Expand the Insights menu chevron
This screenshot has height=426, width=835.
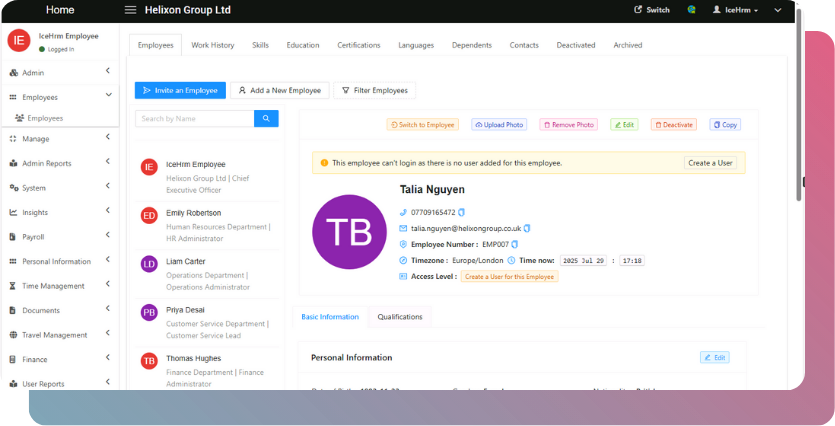[x=108, y=210]
